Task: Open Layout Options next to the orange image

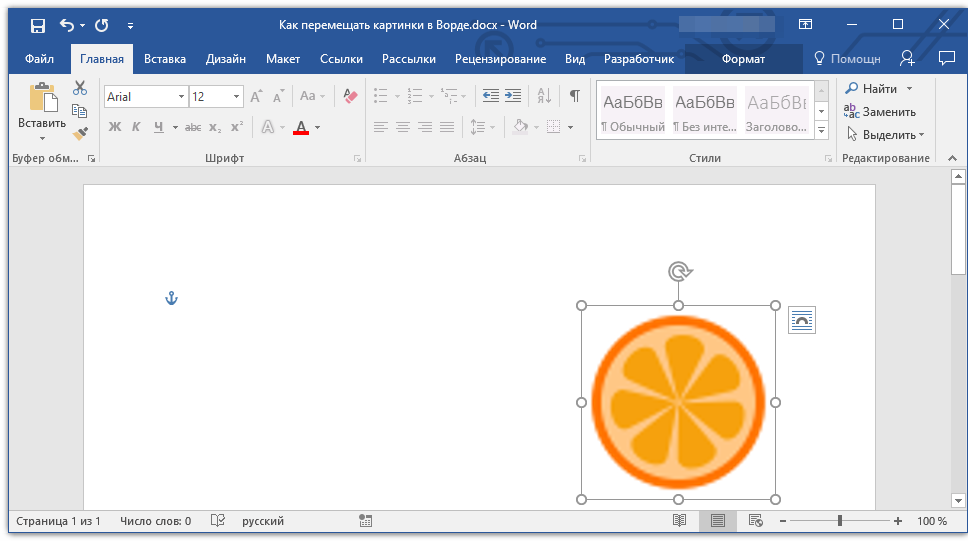Action: [801, 321]
